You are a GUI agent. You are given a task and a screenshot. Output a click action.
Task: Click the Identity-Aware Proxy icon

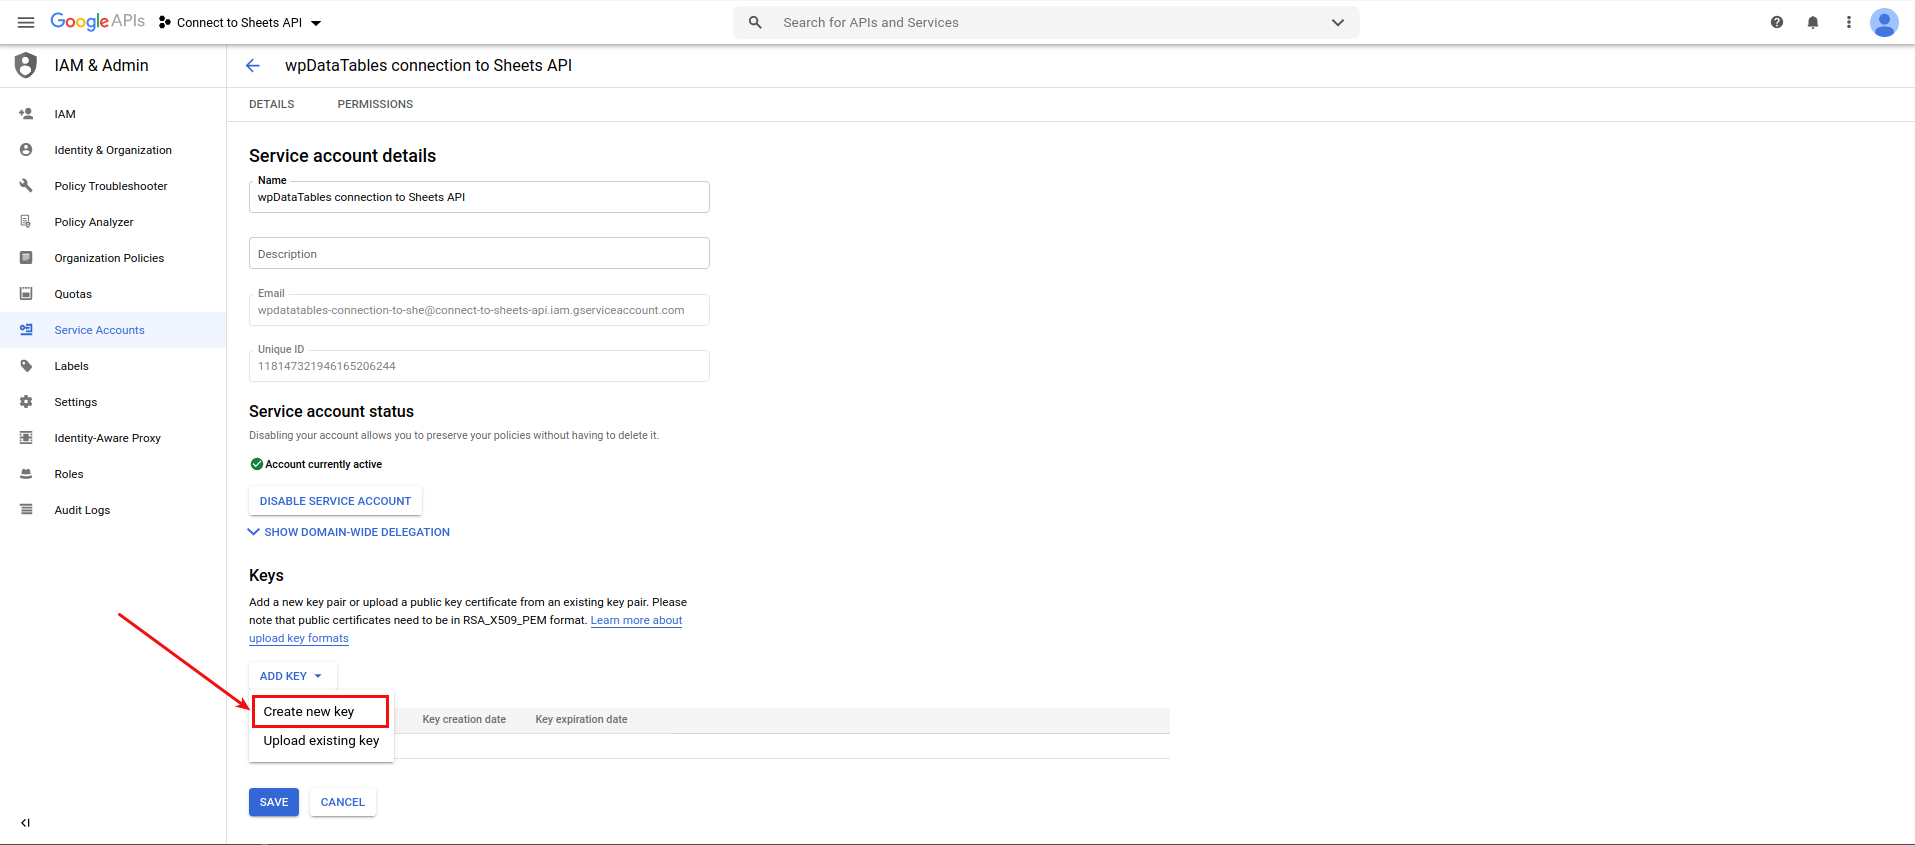click(26, 438)
